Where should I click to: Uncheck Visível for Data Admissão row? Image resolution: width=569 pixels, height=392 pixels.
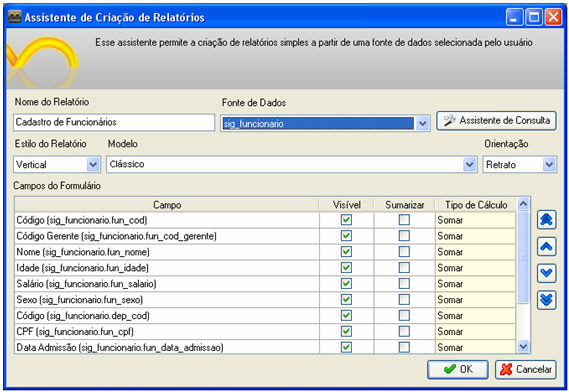click(346, 347)
